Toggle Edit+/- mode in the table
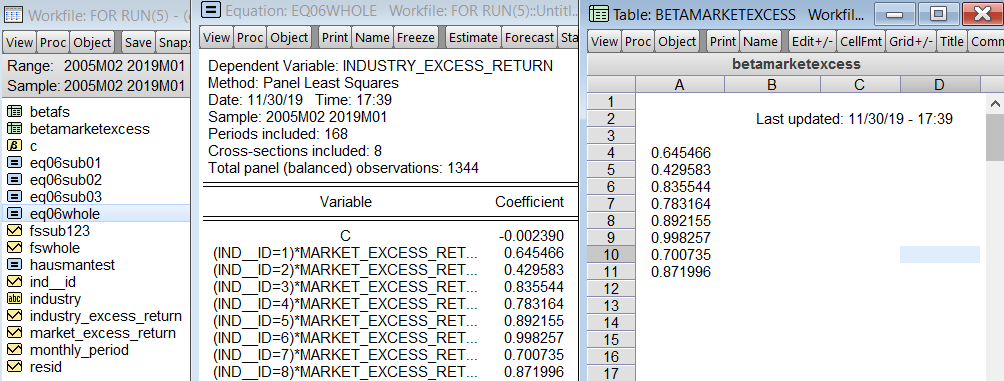 click(x=813, y=42)
